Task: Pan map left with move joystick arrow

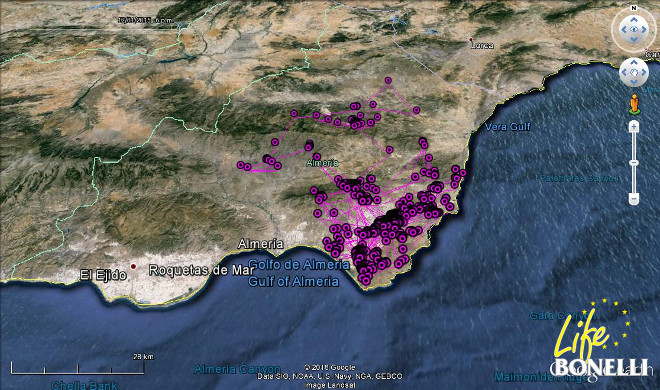Action: click(x=624, y=72)
